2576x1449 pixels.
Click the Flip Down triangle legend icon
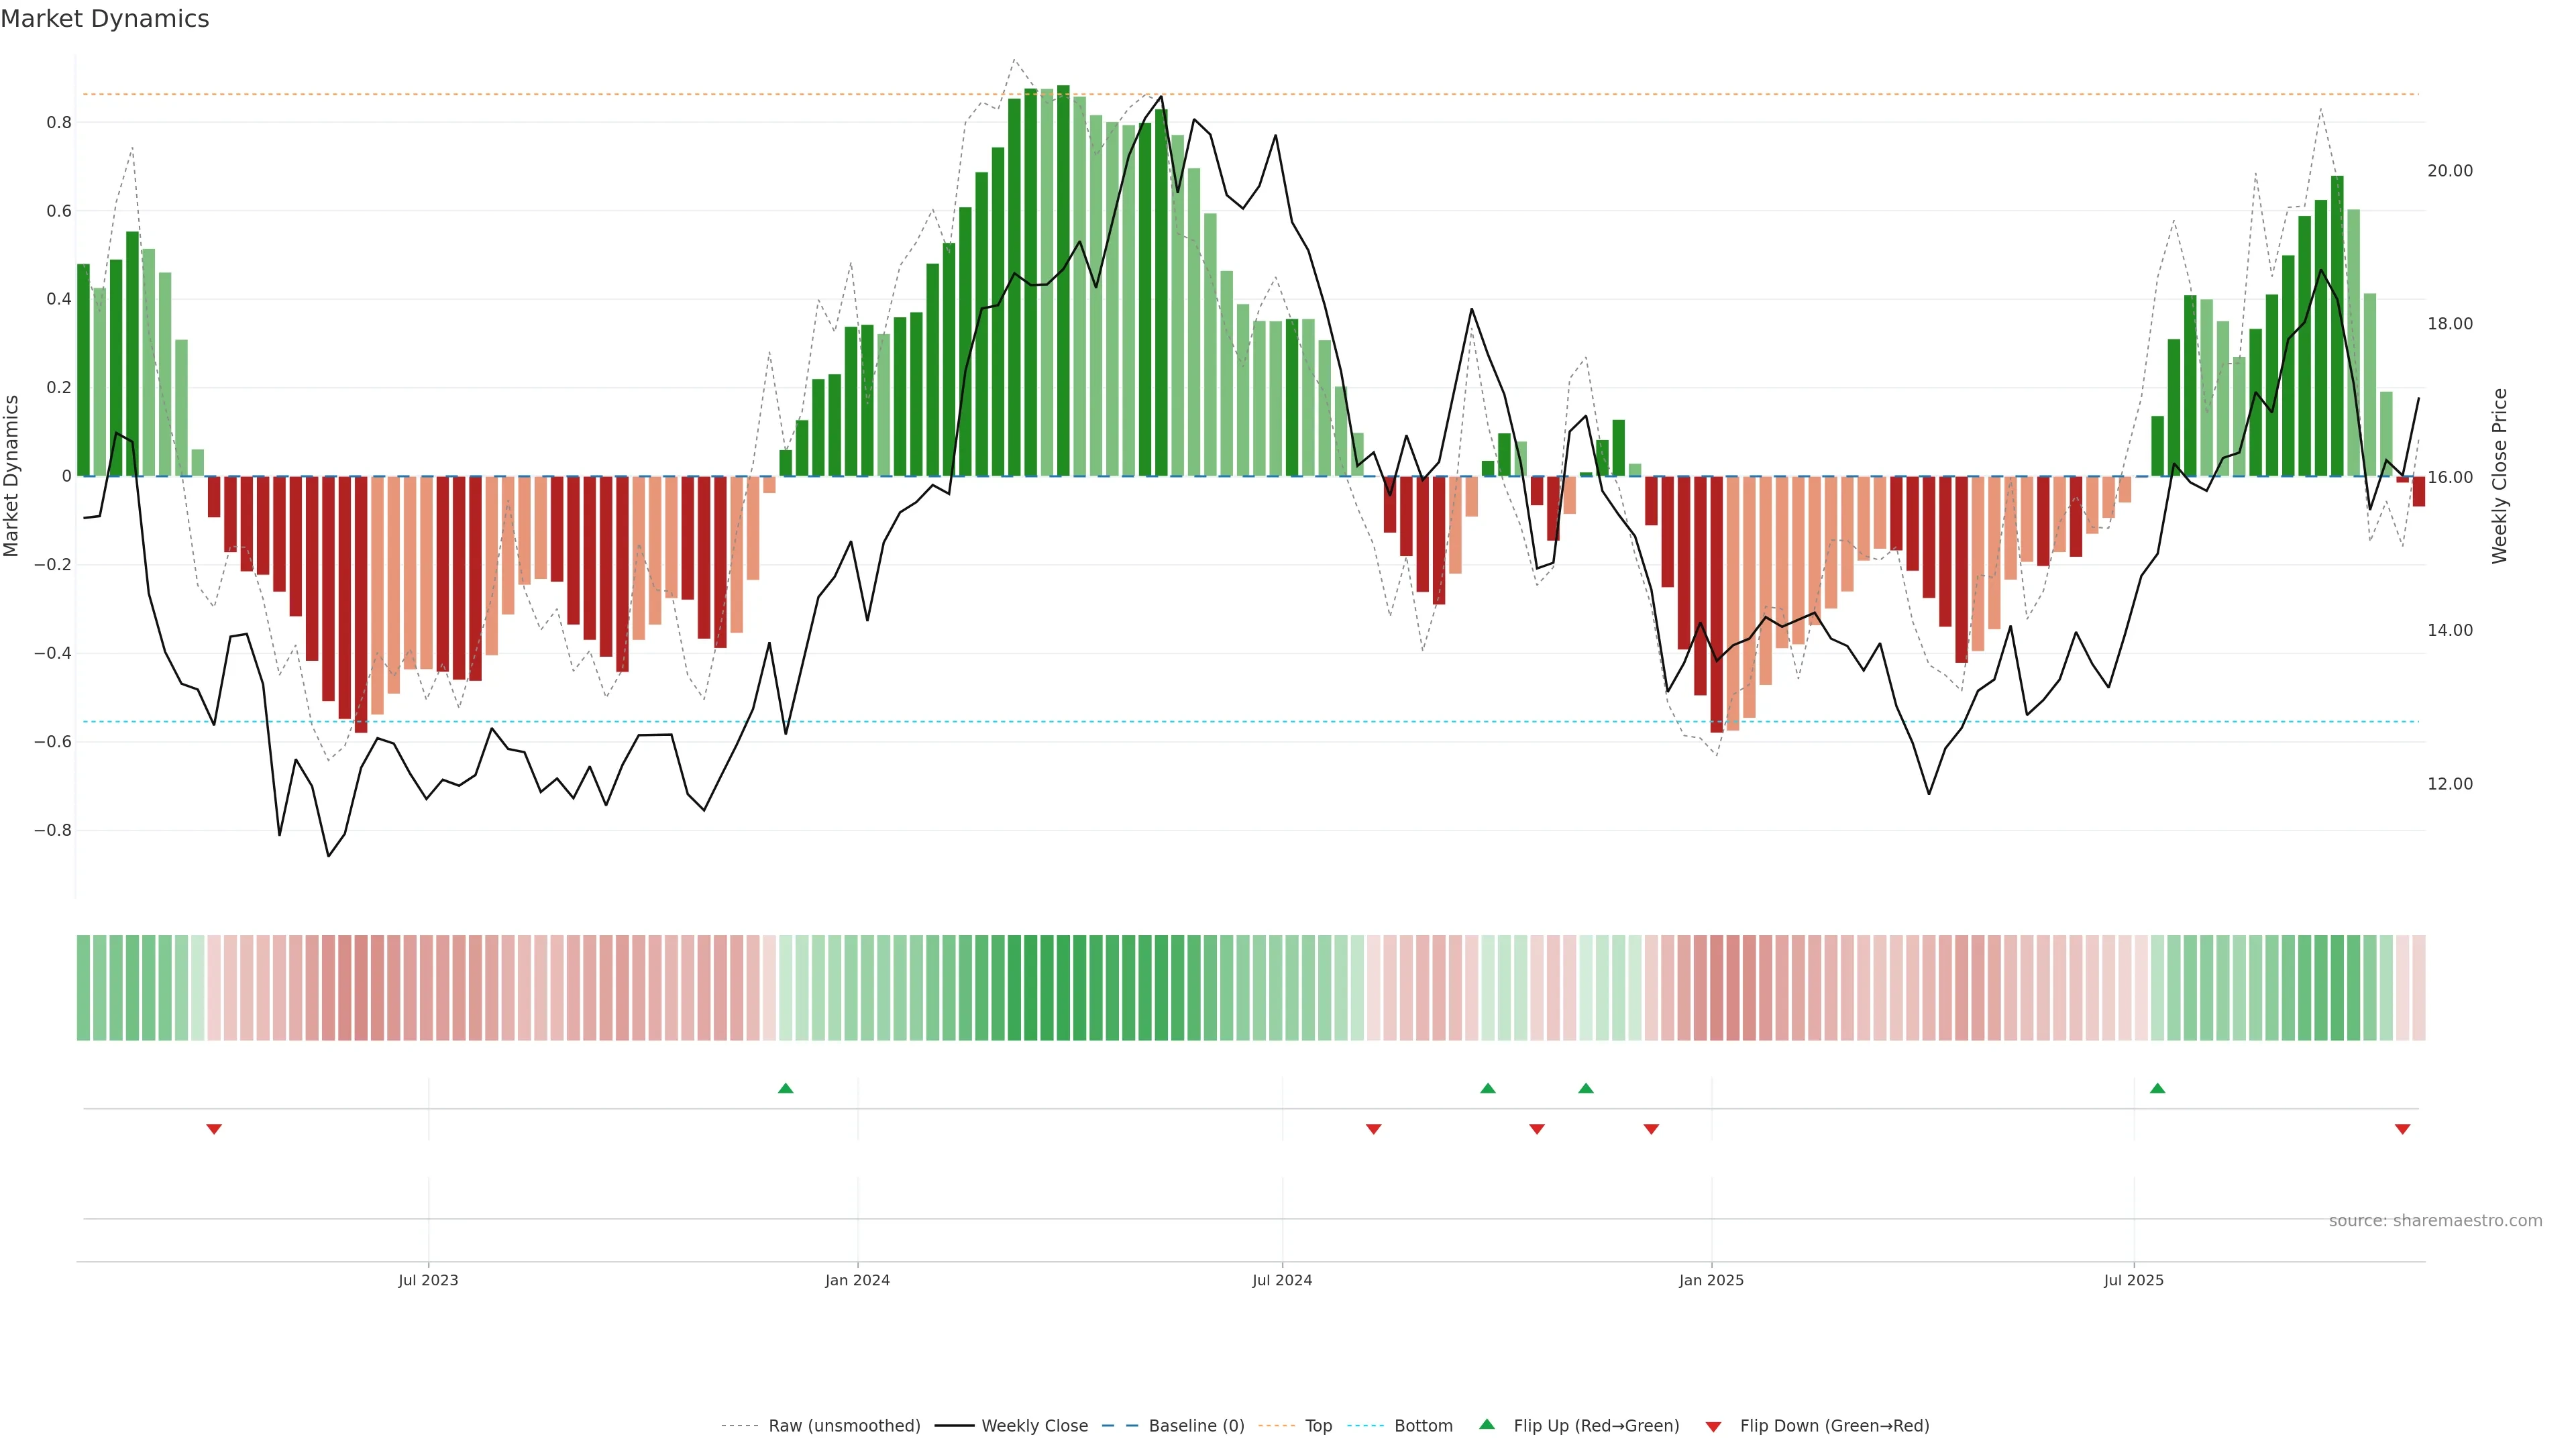pos(1713,1426)
